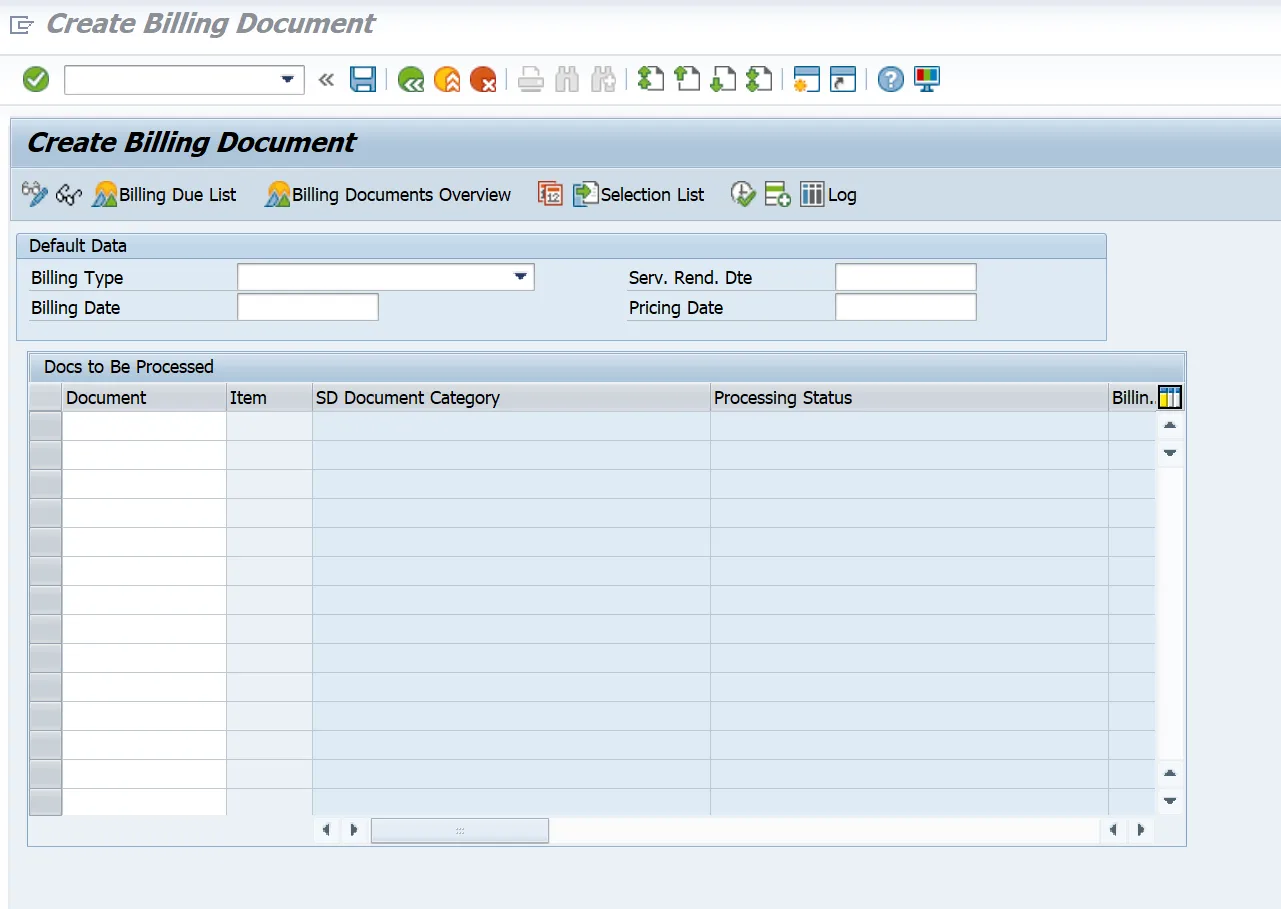This screenshot has width=1281, height=909.
Task: Click the orange Exit icon
Action: [447, 80]
